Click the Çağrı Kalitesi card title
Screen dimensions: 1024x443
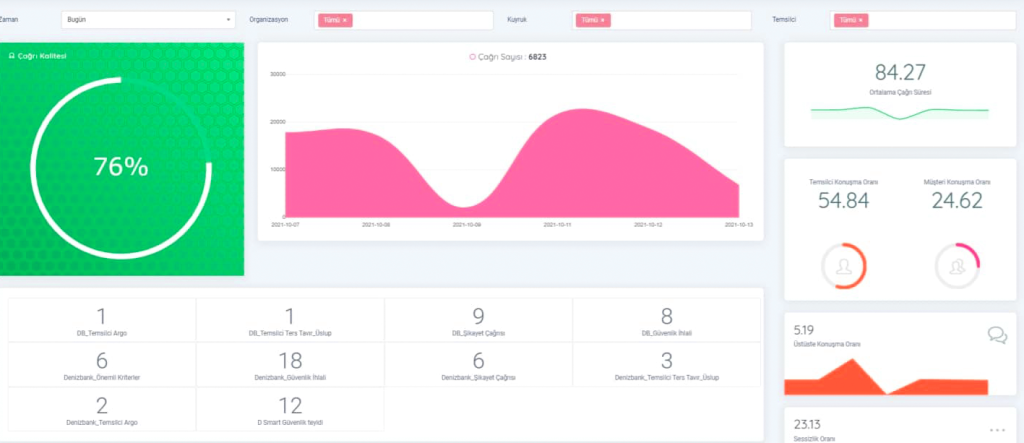[41, 56]
